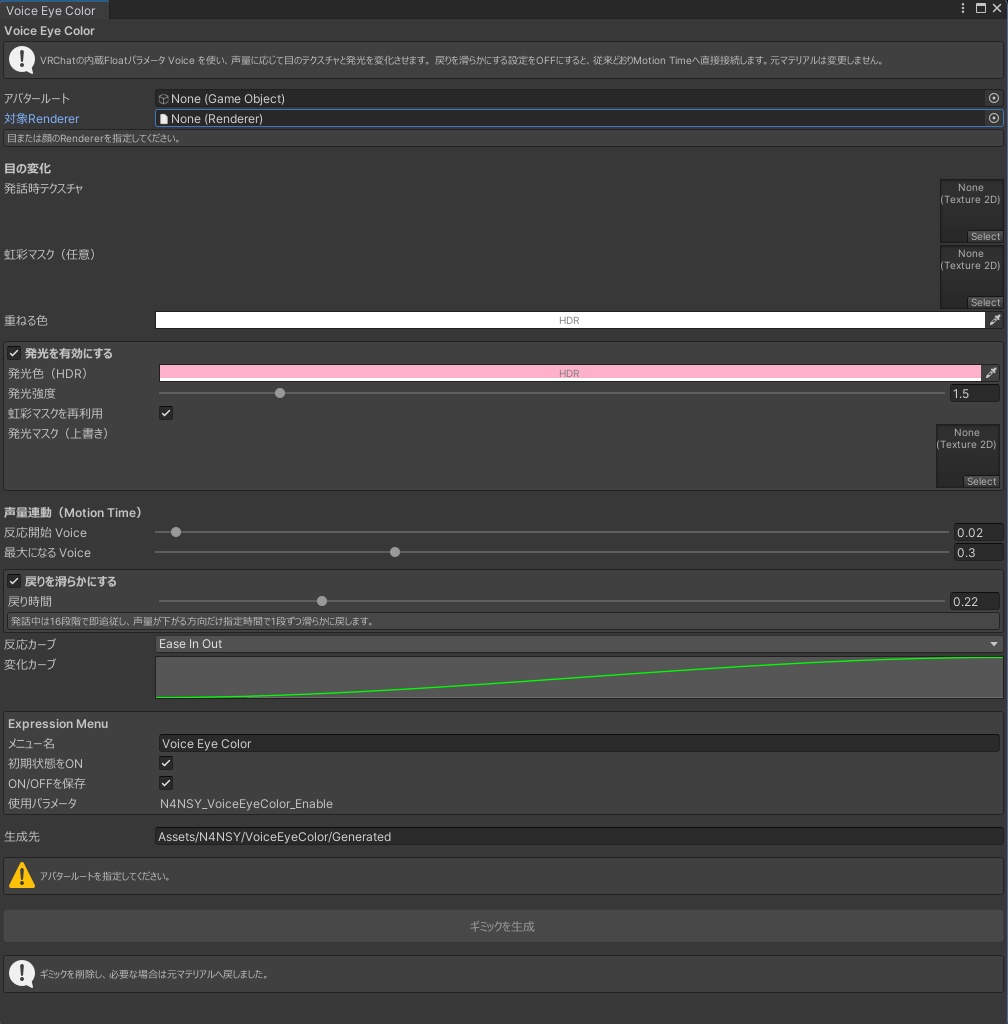Click the 発光強度 slider handle
The width and height of the screenshot is (1008, 1024).
[x=280, y=393]
